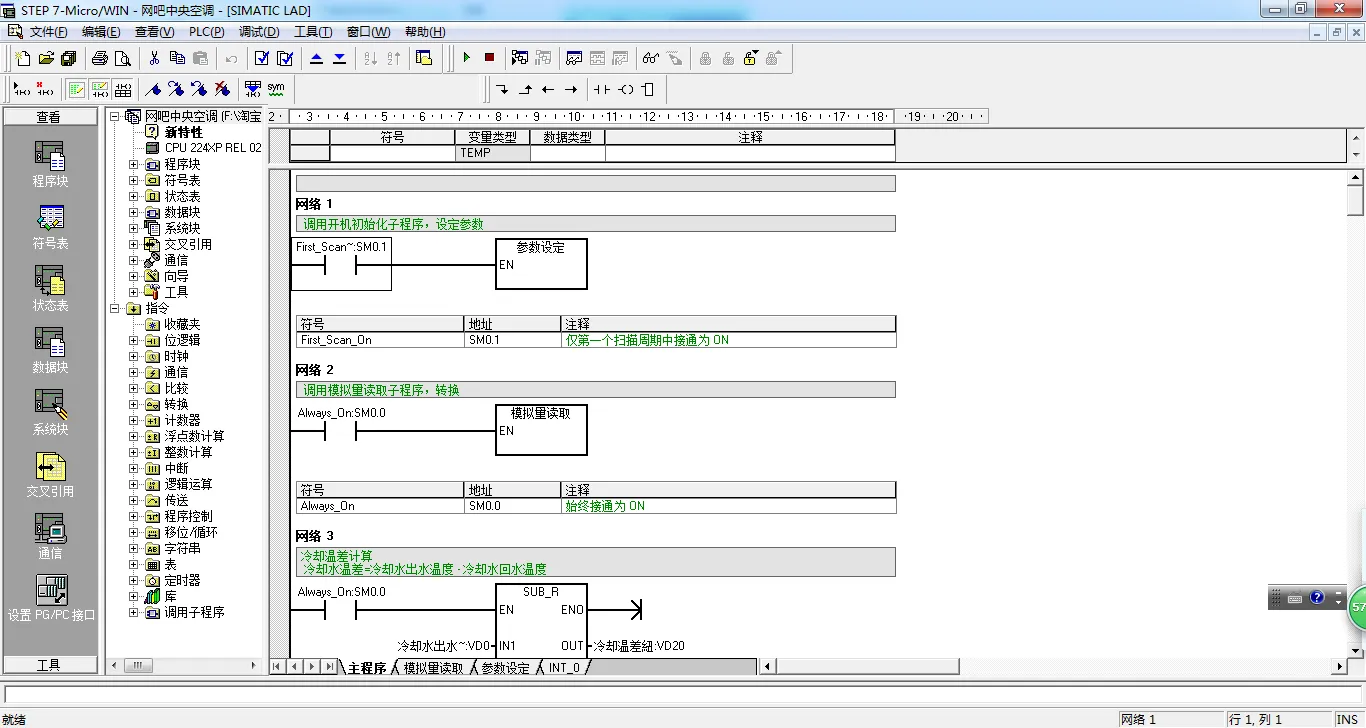Toggle POU comments display in the toolbar
Viewport: 1366px width, 728px height.
pyautogui.click(x=76, y=89)
